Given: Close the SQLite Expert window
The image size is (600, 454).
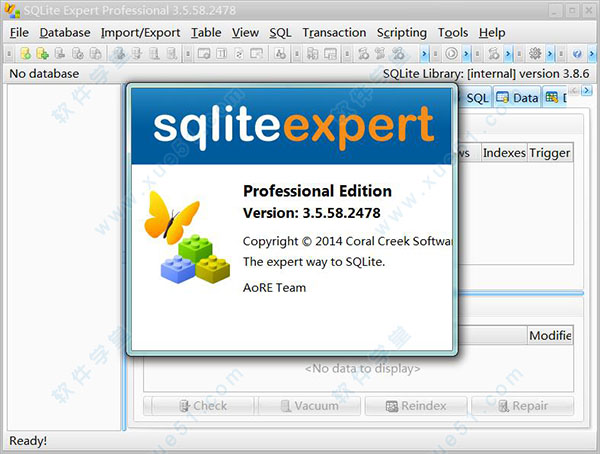Looking at the screenshot, I should (589, 11).
